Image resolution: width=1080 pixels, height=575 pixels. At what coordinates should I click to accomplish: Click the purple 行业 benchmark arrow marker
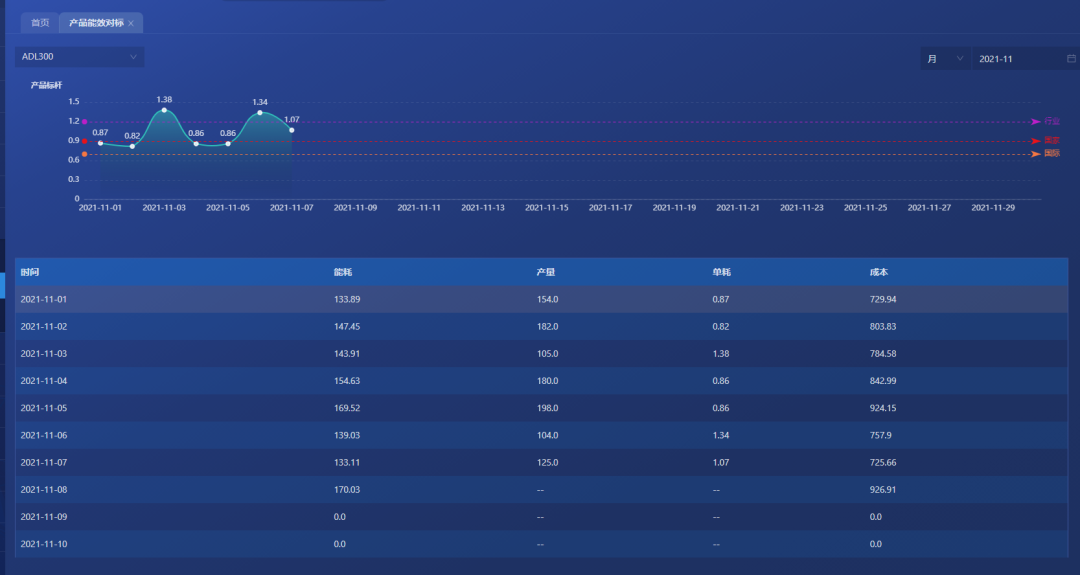pos(1036,121)
